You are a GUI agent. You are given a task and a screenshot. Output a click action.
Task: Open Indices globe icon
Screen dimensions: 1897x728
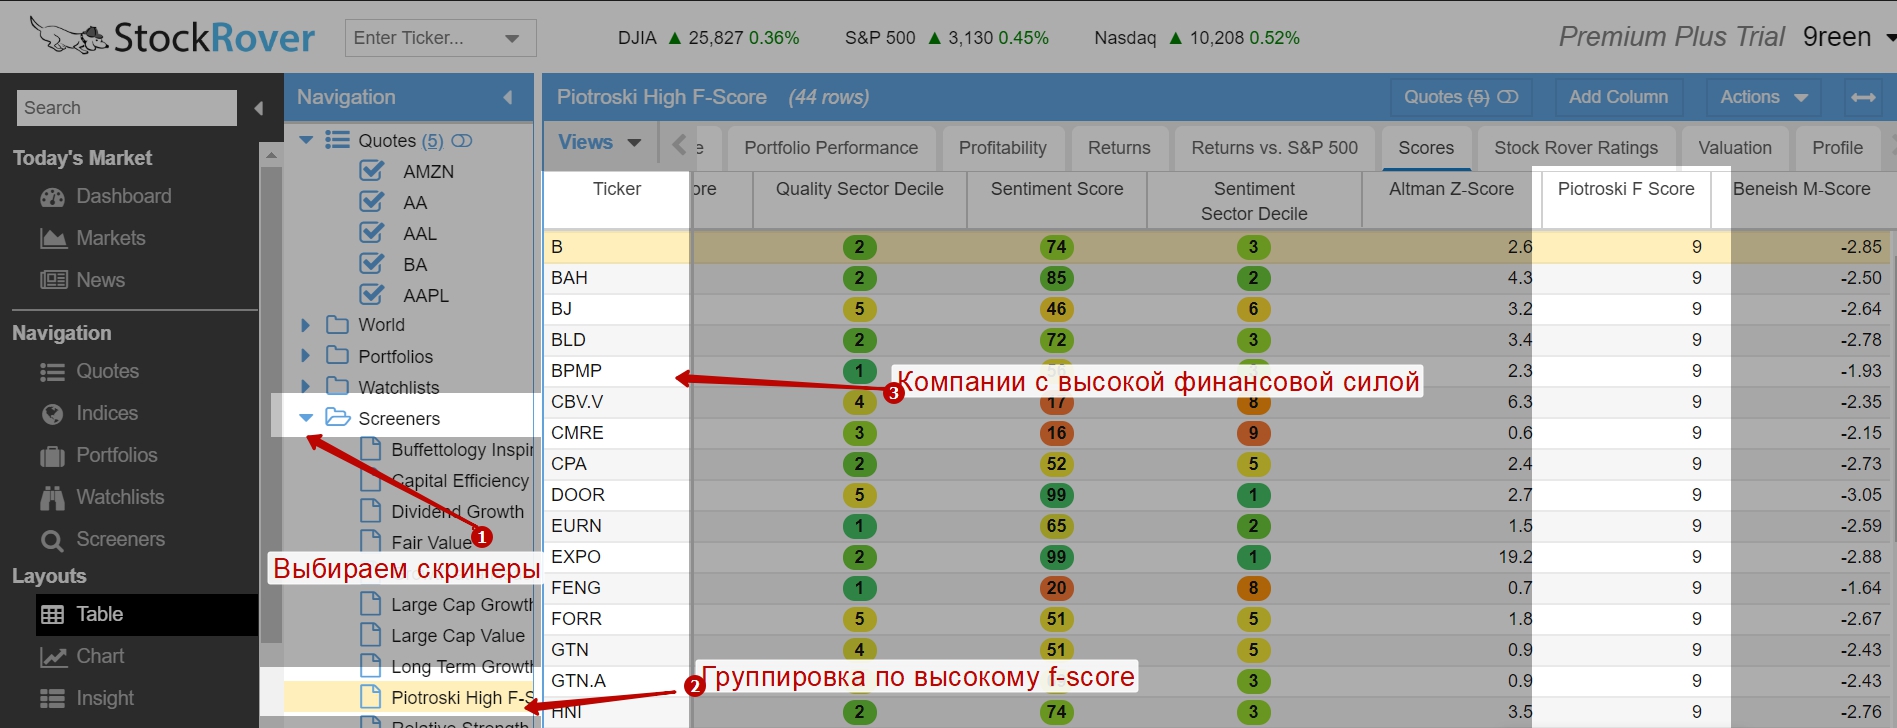[52, 414]
